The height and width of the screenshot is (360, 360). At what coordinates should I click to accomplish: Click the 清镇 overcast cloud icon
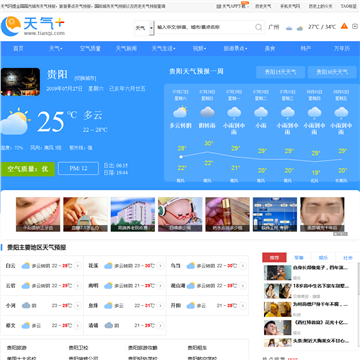click(109, 325)
